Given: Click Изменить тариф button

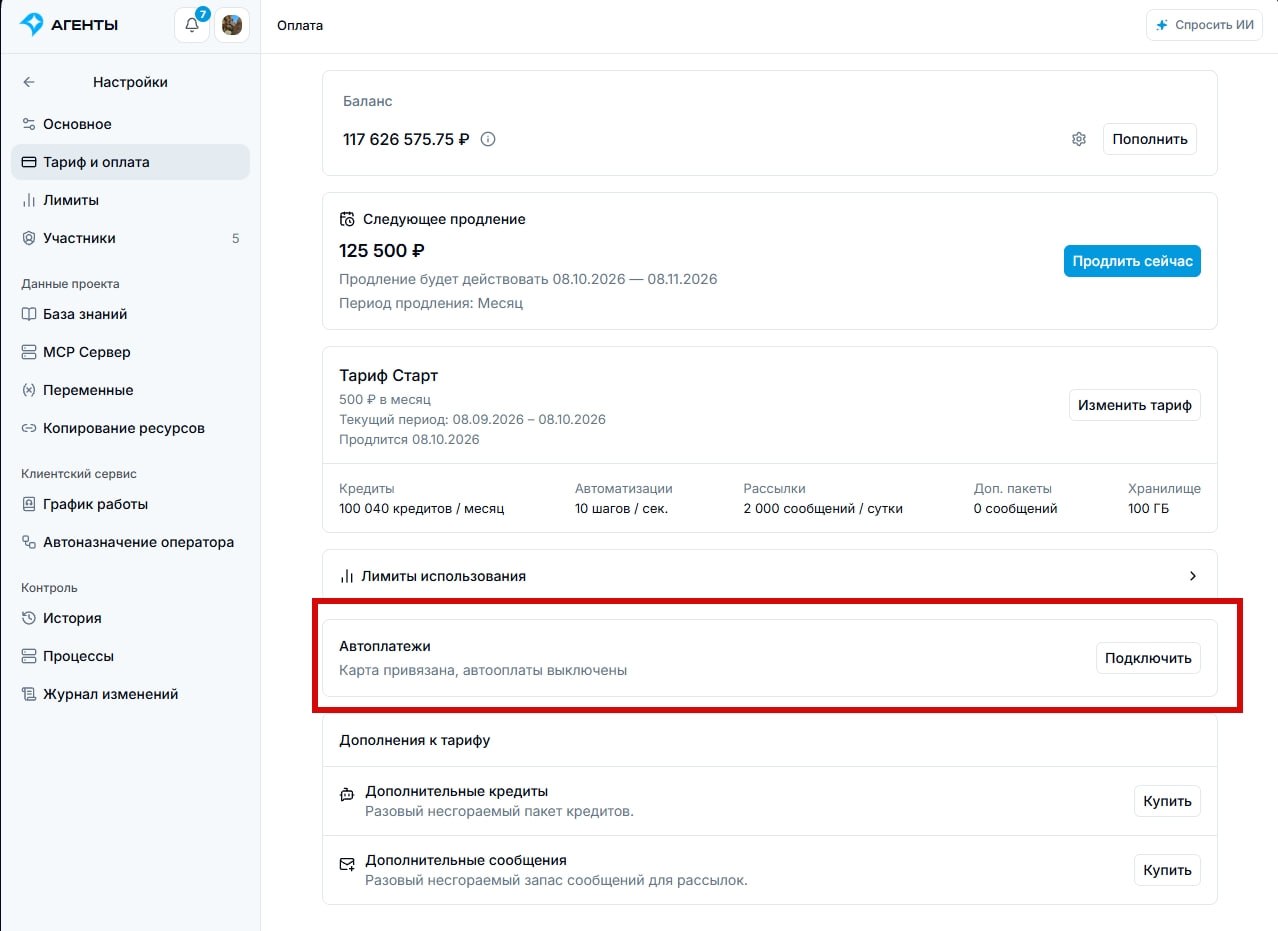Looking at the screenshot, I should click(x=1135, y=405).
